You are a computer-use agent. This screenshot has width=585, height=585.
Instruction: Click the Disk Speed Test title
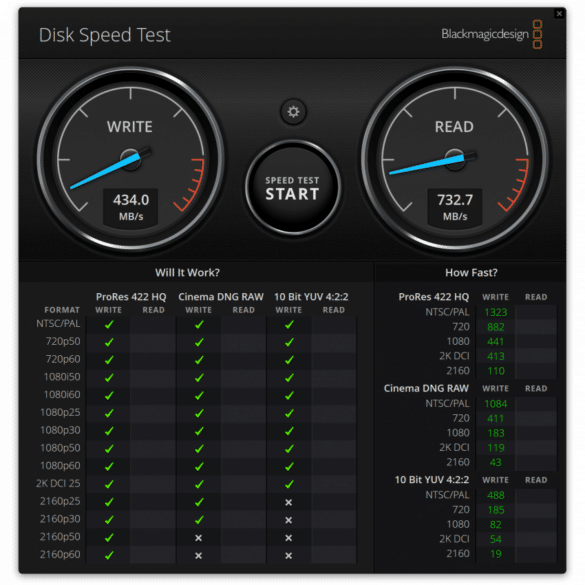point(104,35)
